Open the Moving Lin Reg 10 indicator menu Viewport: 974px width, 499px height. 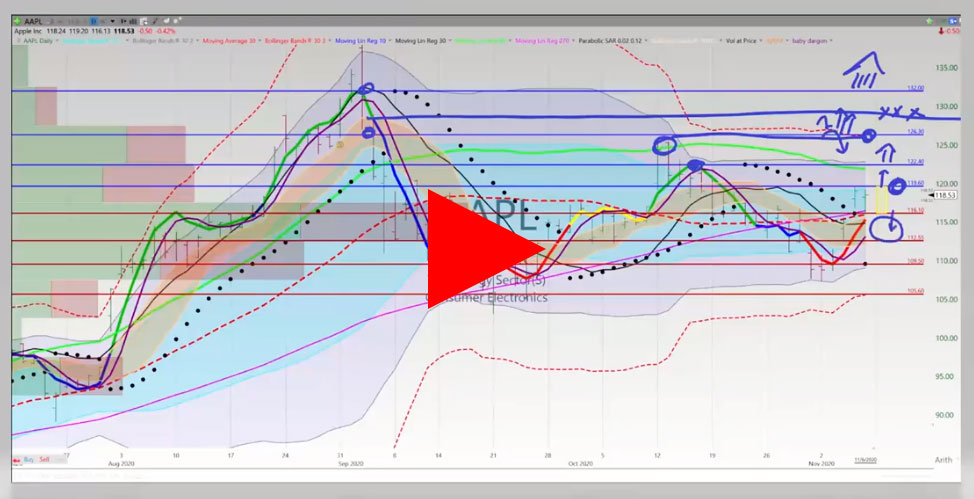click(x=363, y=41)
